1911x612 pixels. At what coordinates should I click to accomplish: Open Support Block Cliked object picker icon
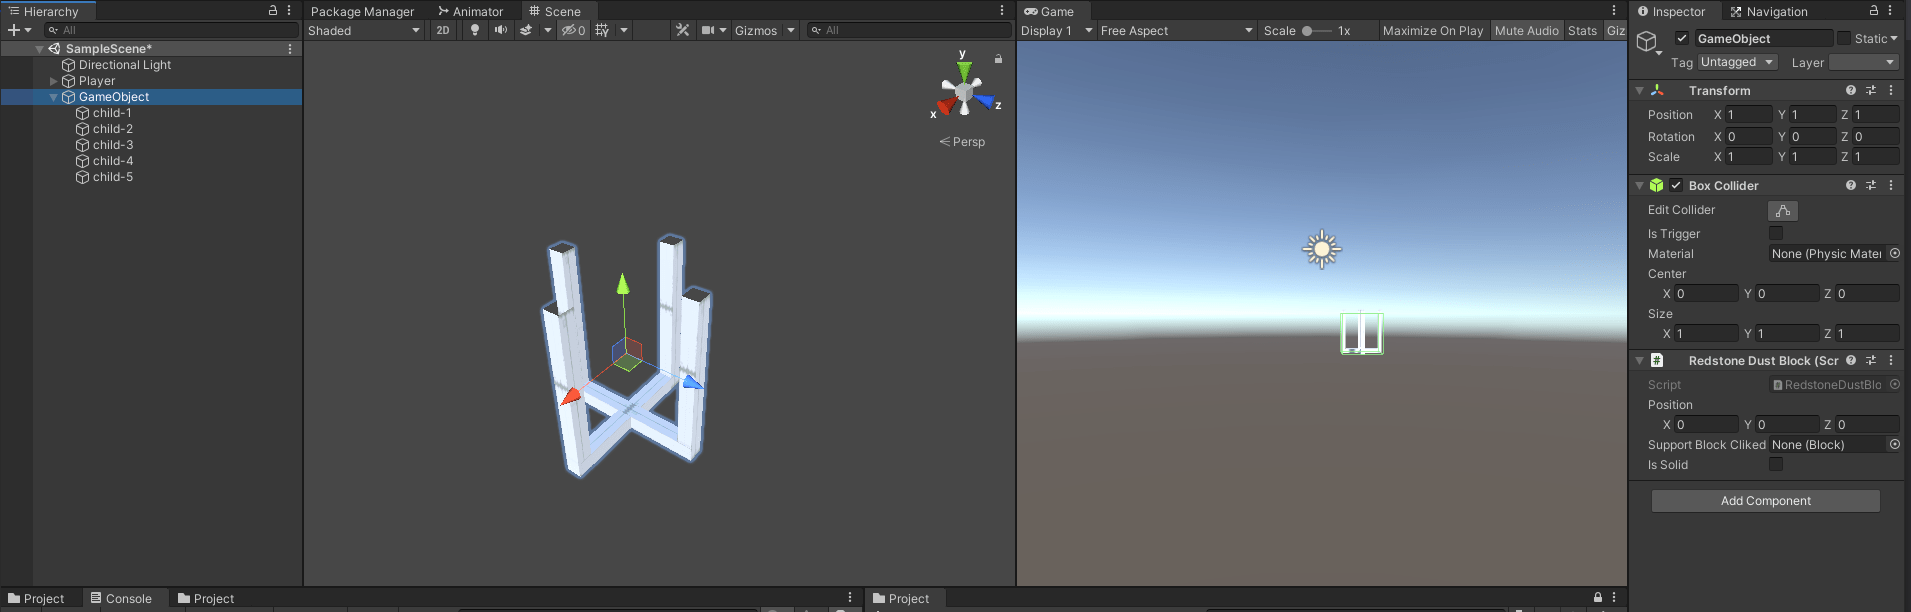click(1895, 444)
